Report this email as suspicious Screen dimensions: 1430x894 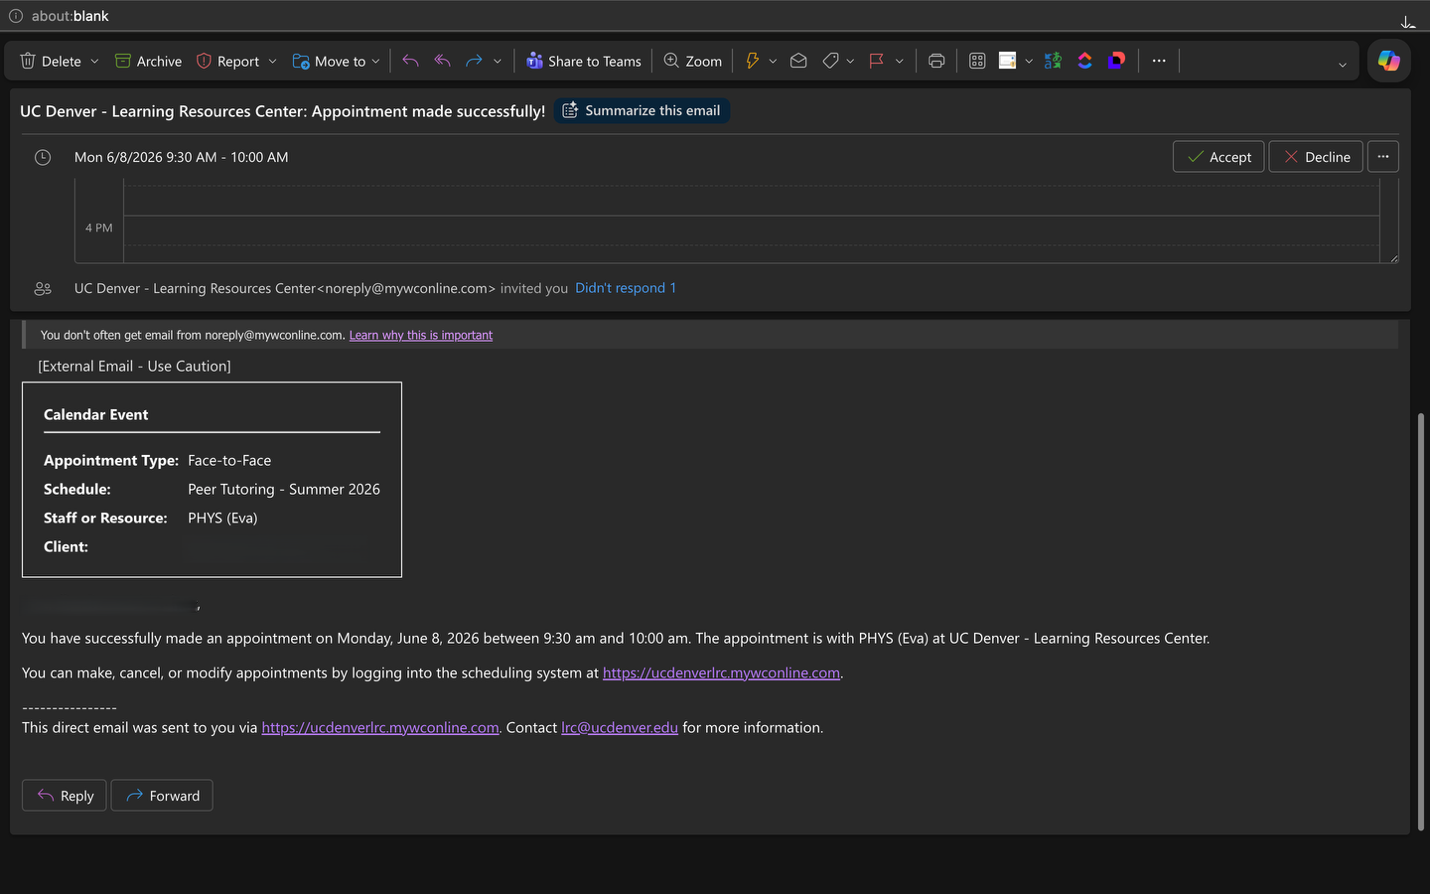(228, 61)
